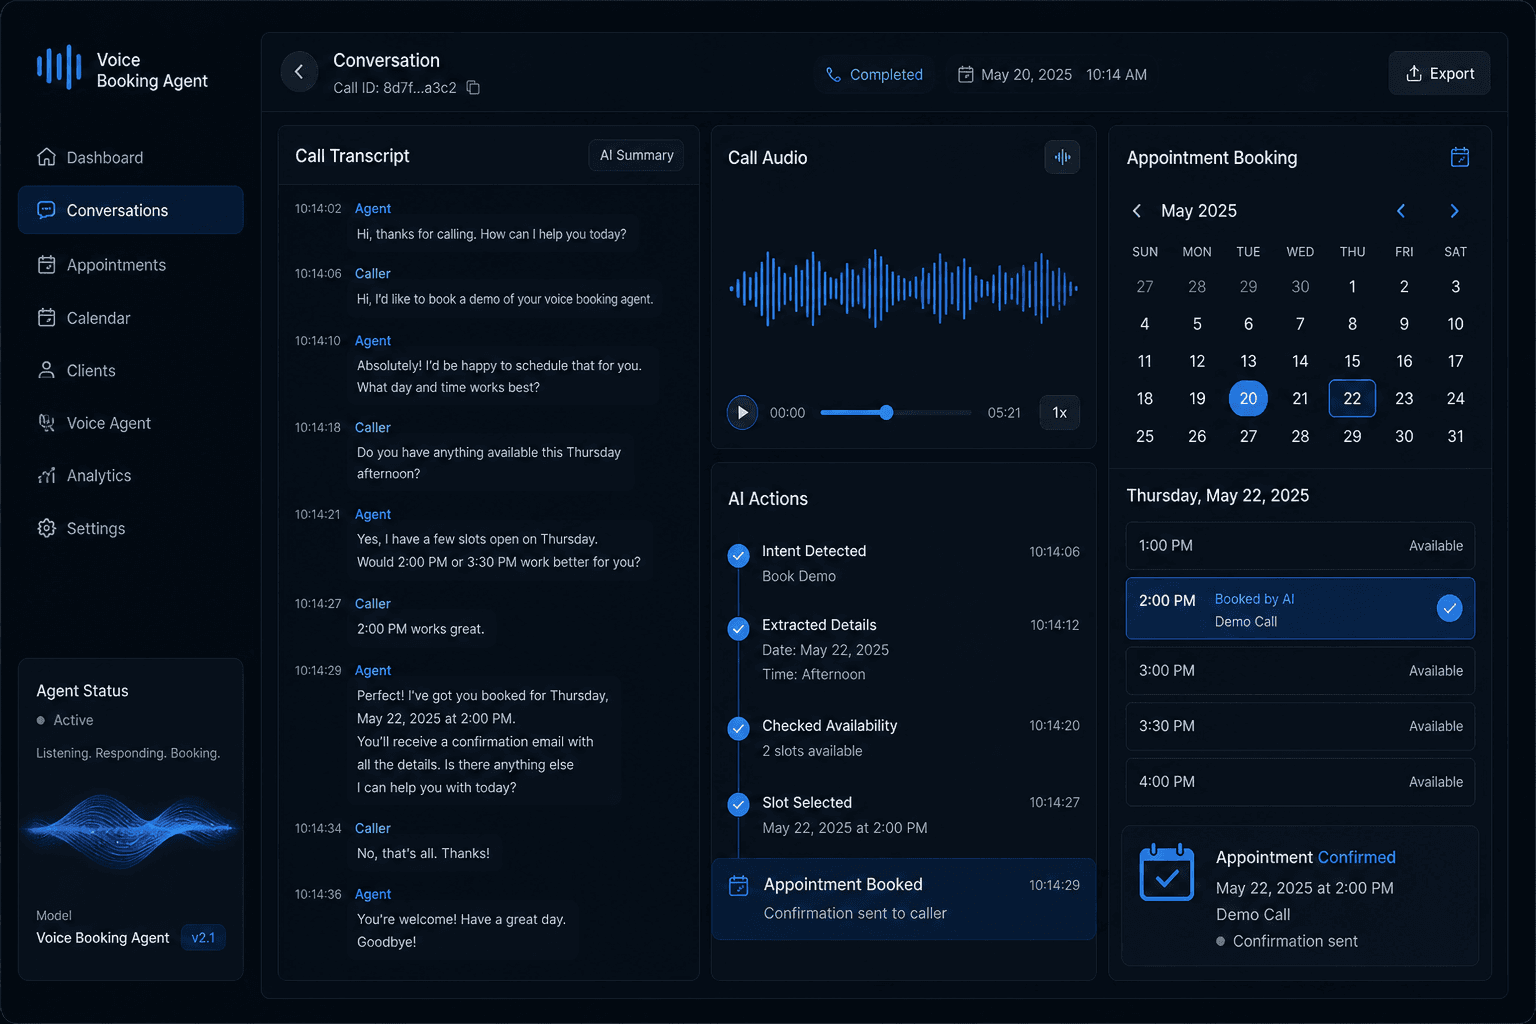Click the Analytics chart icon
Viewport: 1536px width, 1024px height.
click(46, 476)
